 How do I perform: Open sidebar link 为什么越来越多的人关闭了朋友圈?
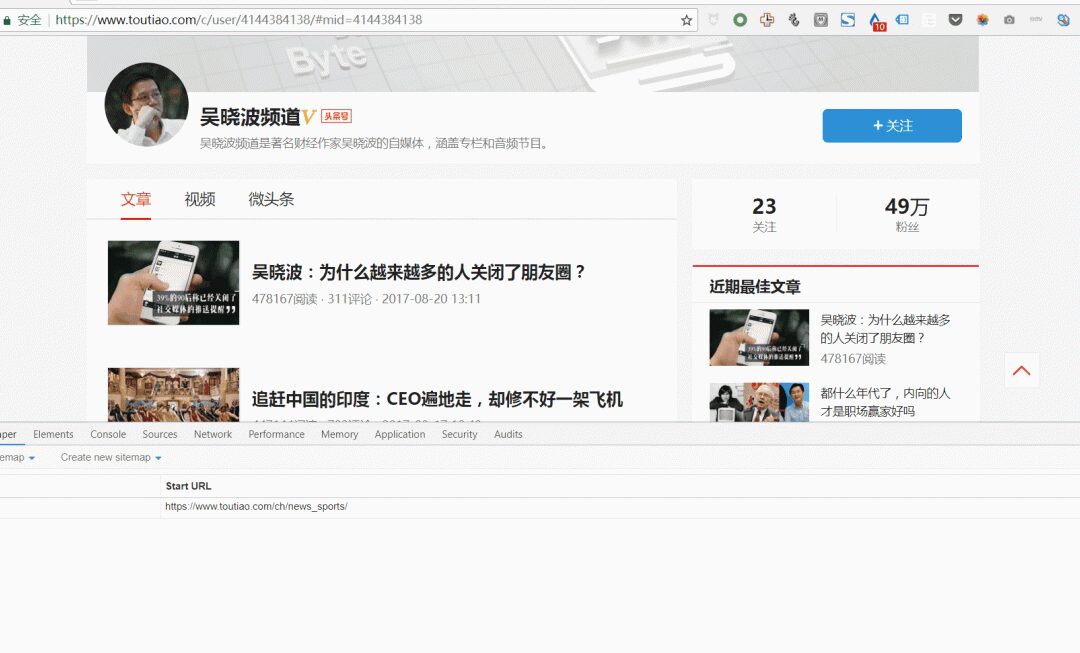coord(885,329)
